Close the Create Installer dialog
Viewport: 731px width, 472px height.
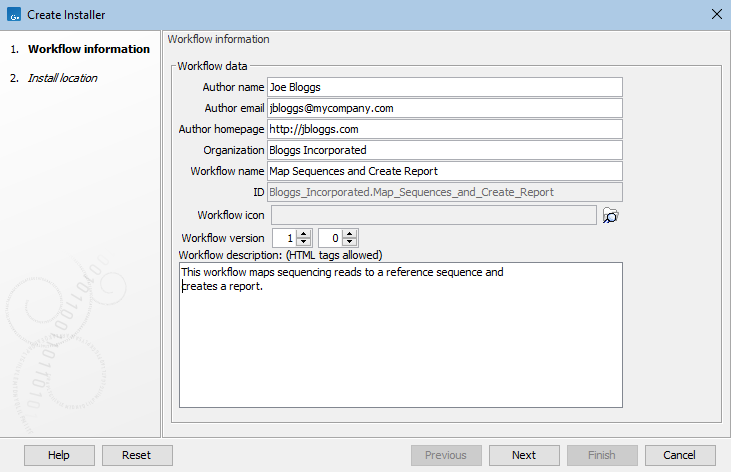pyautogui.click(x=716, y=15)
